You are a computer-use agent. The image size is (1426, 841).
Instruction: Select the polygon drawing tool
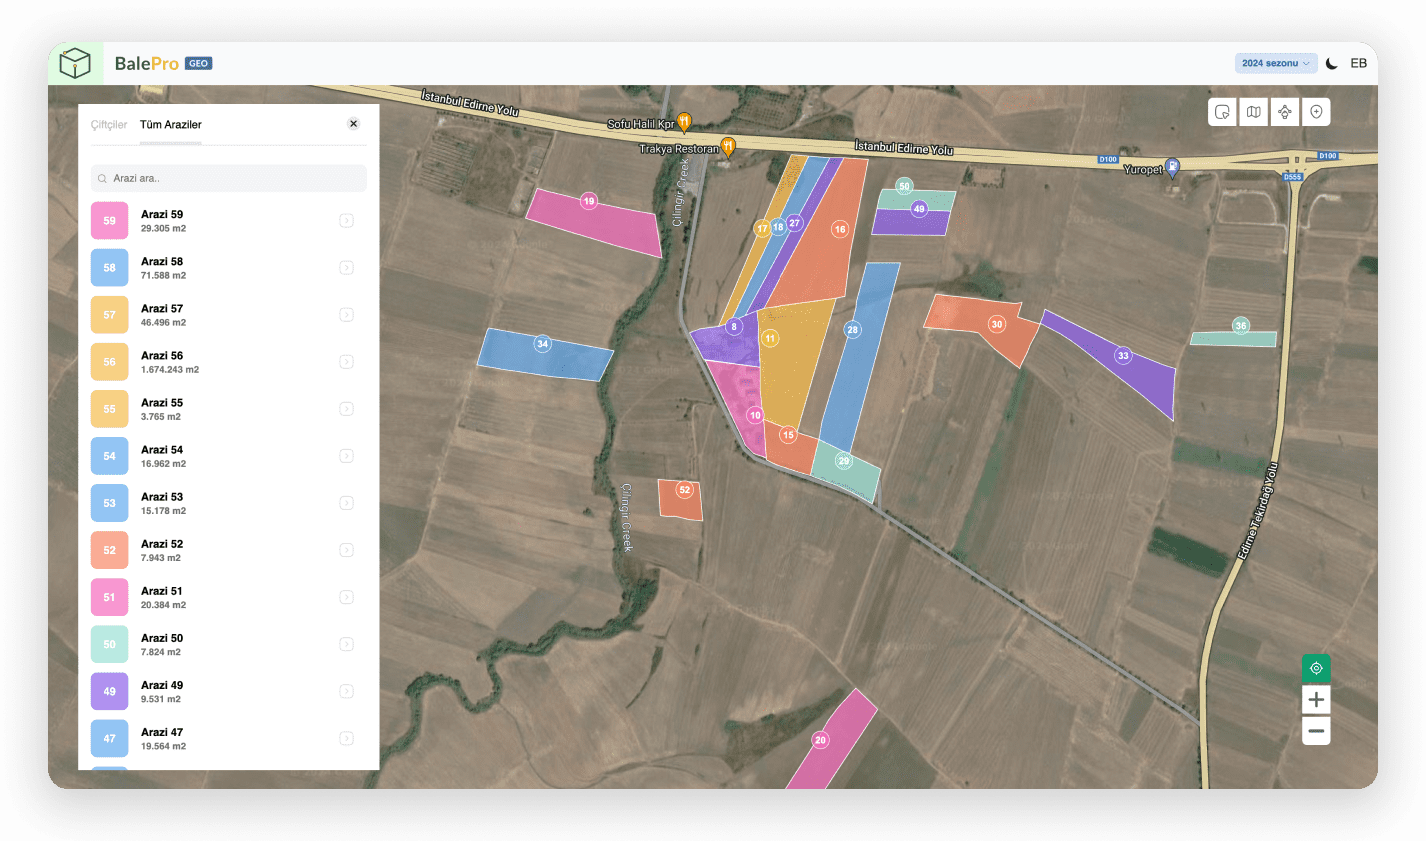1285,112
